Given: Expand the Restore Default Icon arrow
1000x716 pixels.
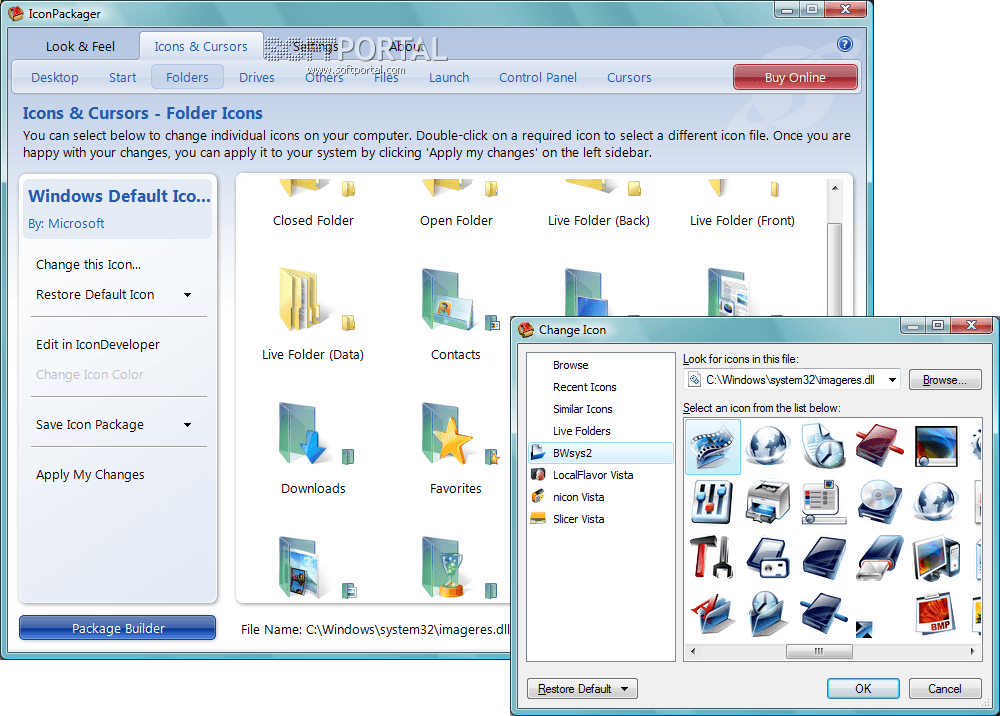Looking at the screenshot, I should [188, 295].
